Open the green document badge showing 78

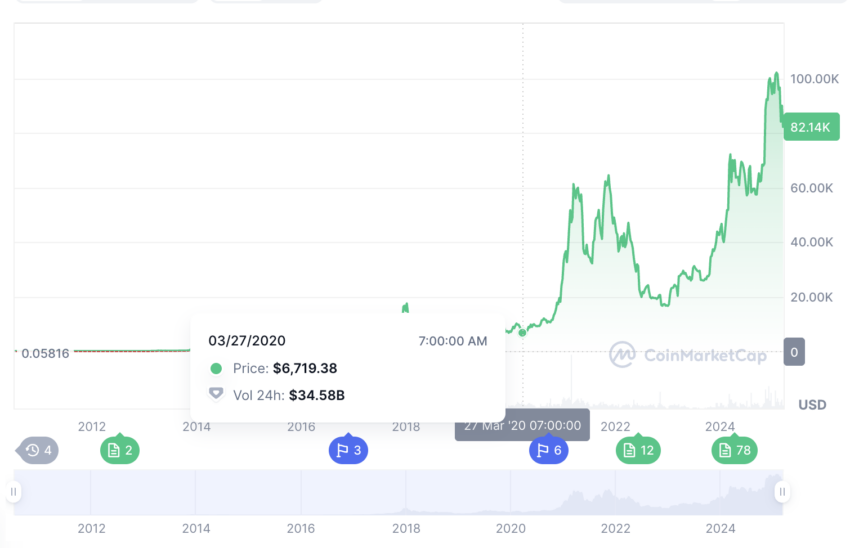pos(735,449)
